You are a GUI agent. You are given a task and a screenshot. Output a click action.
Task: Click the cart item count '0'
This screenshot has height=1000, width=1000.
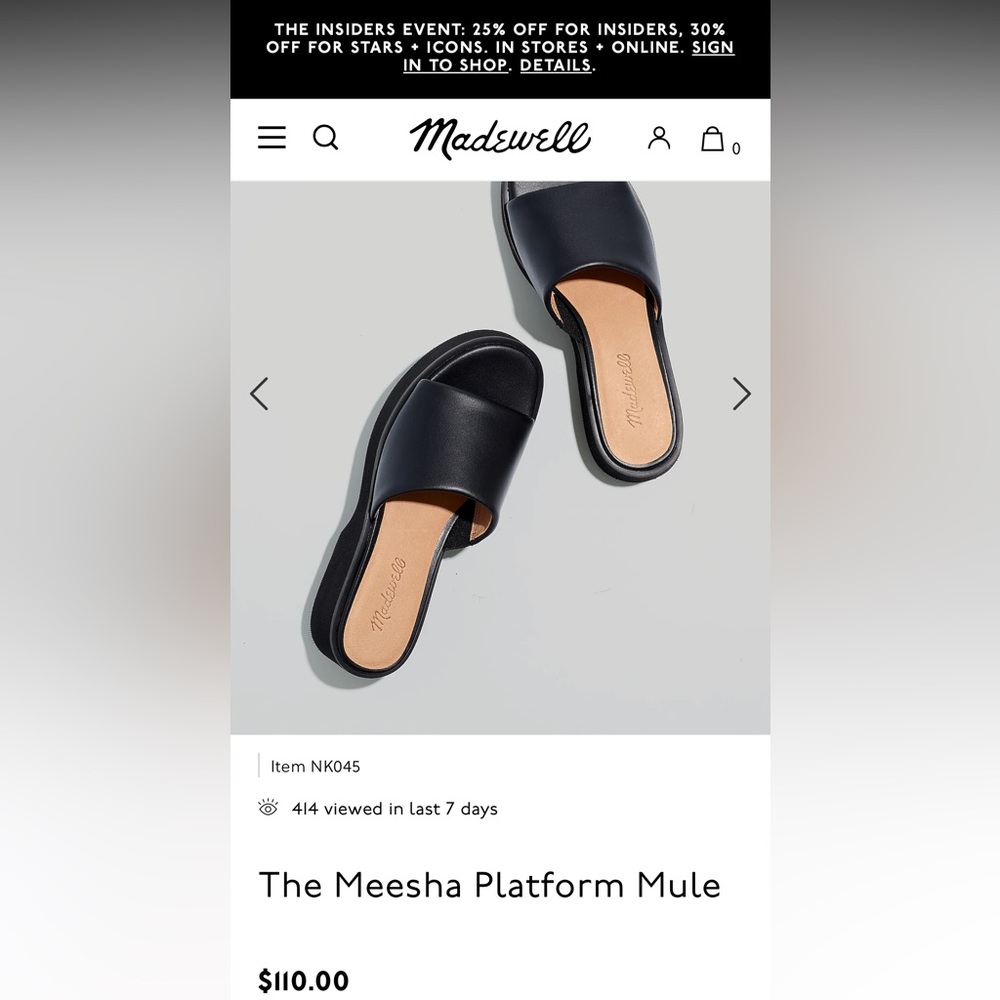point(737,147)
